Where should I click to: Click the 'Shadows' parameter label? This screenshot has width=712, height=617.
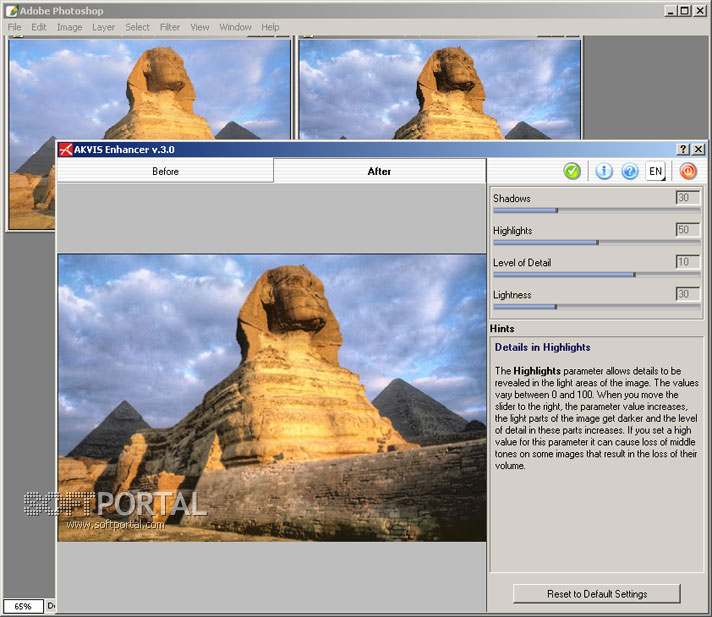pos(512,198)
